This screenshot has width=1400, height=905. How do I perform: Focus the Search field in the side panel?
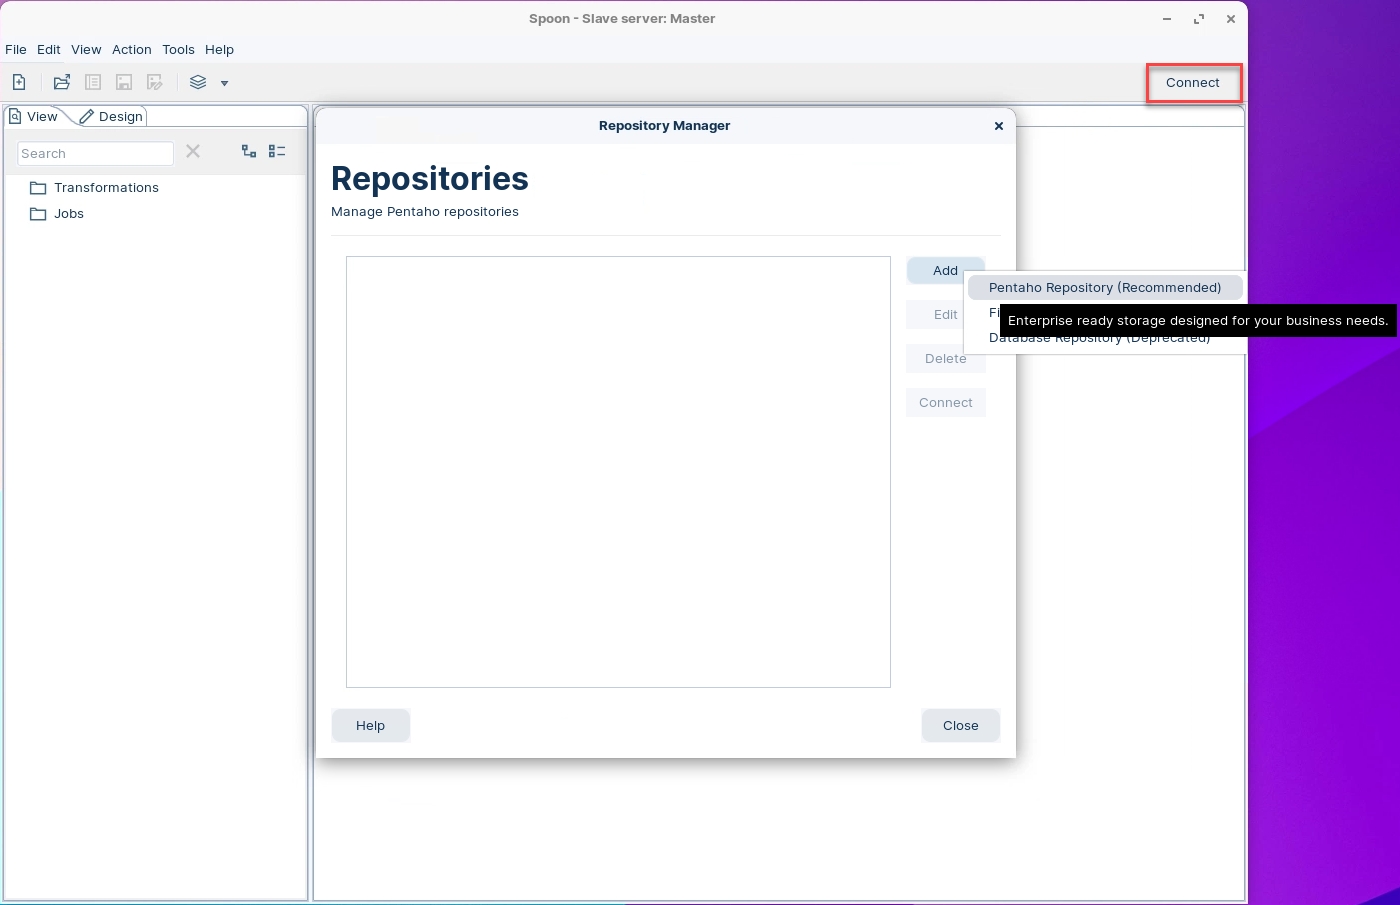96,153
